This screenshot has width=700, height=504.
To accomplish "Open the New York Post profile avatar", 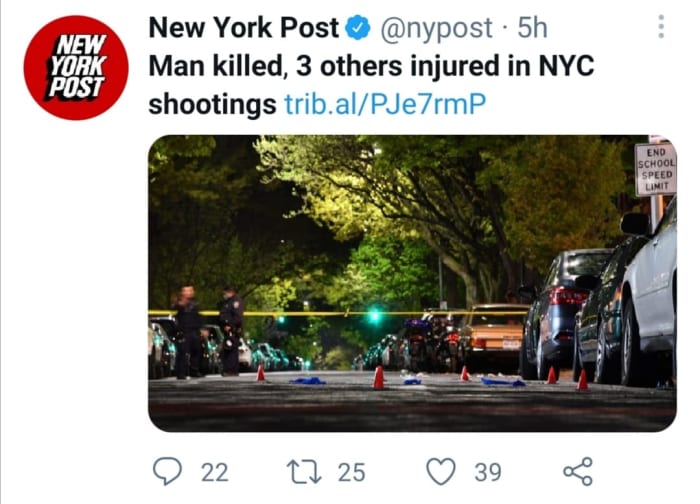I will pos(76,68).
